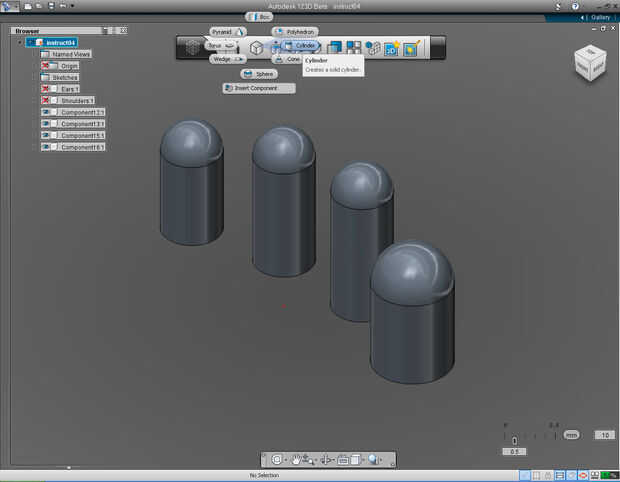Select Component6:1 in Browser

[82, 147]
